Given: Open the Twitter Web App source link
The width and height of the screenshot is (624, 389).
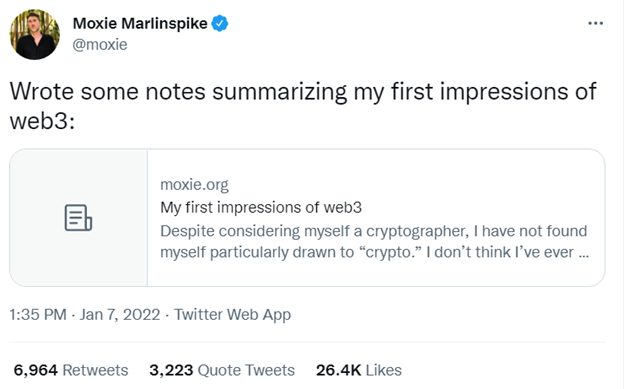Looking at the screenshot, I should [x=233, y=315].
